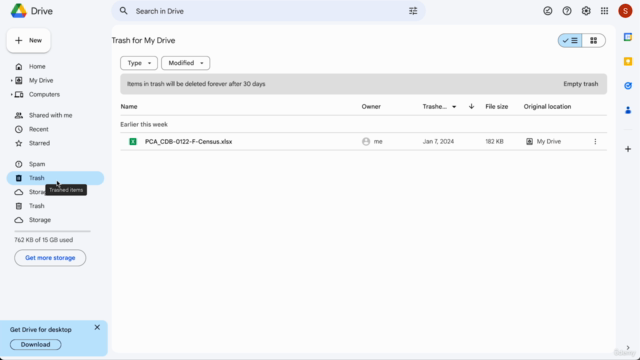Click Get more storage

[x=50, y=258]
